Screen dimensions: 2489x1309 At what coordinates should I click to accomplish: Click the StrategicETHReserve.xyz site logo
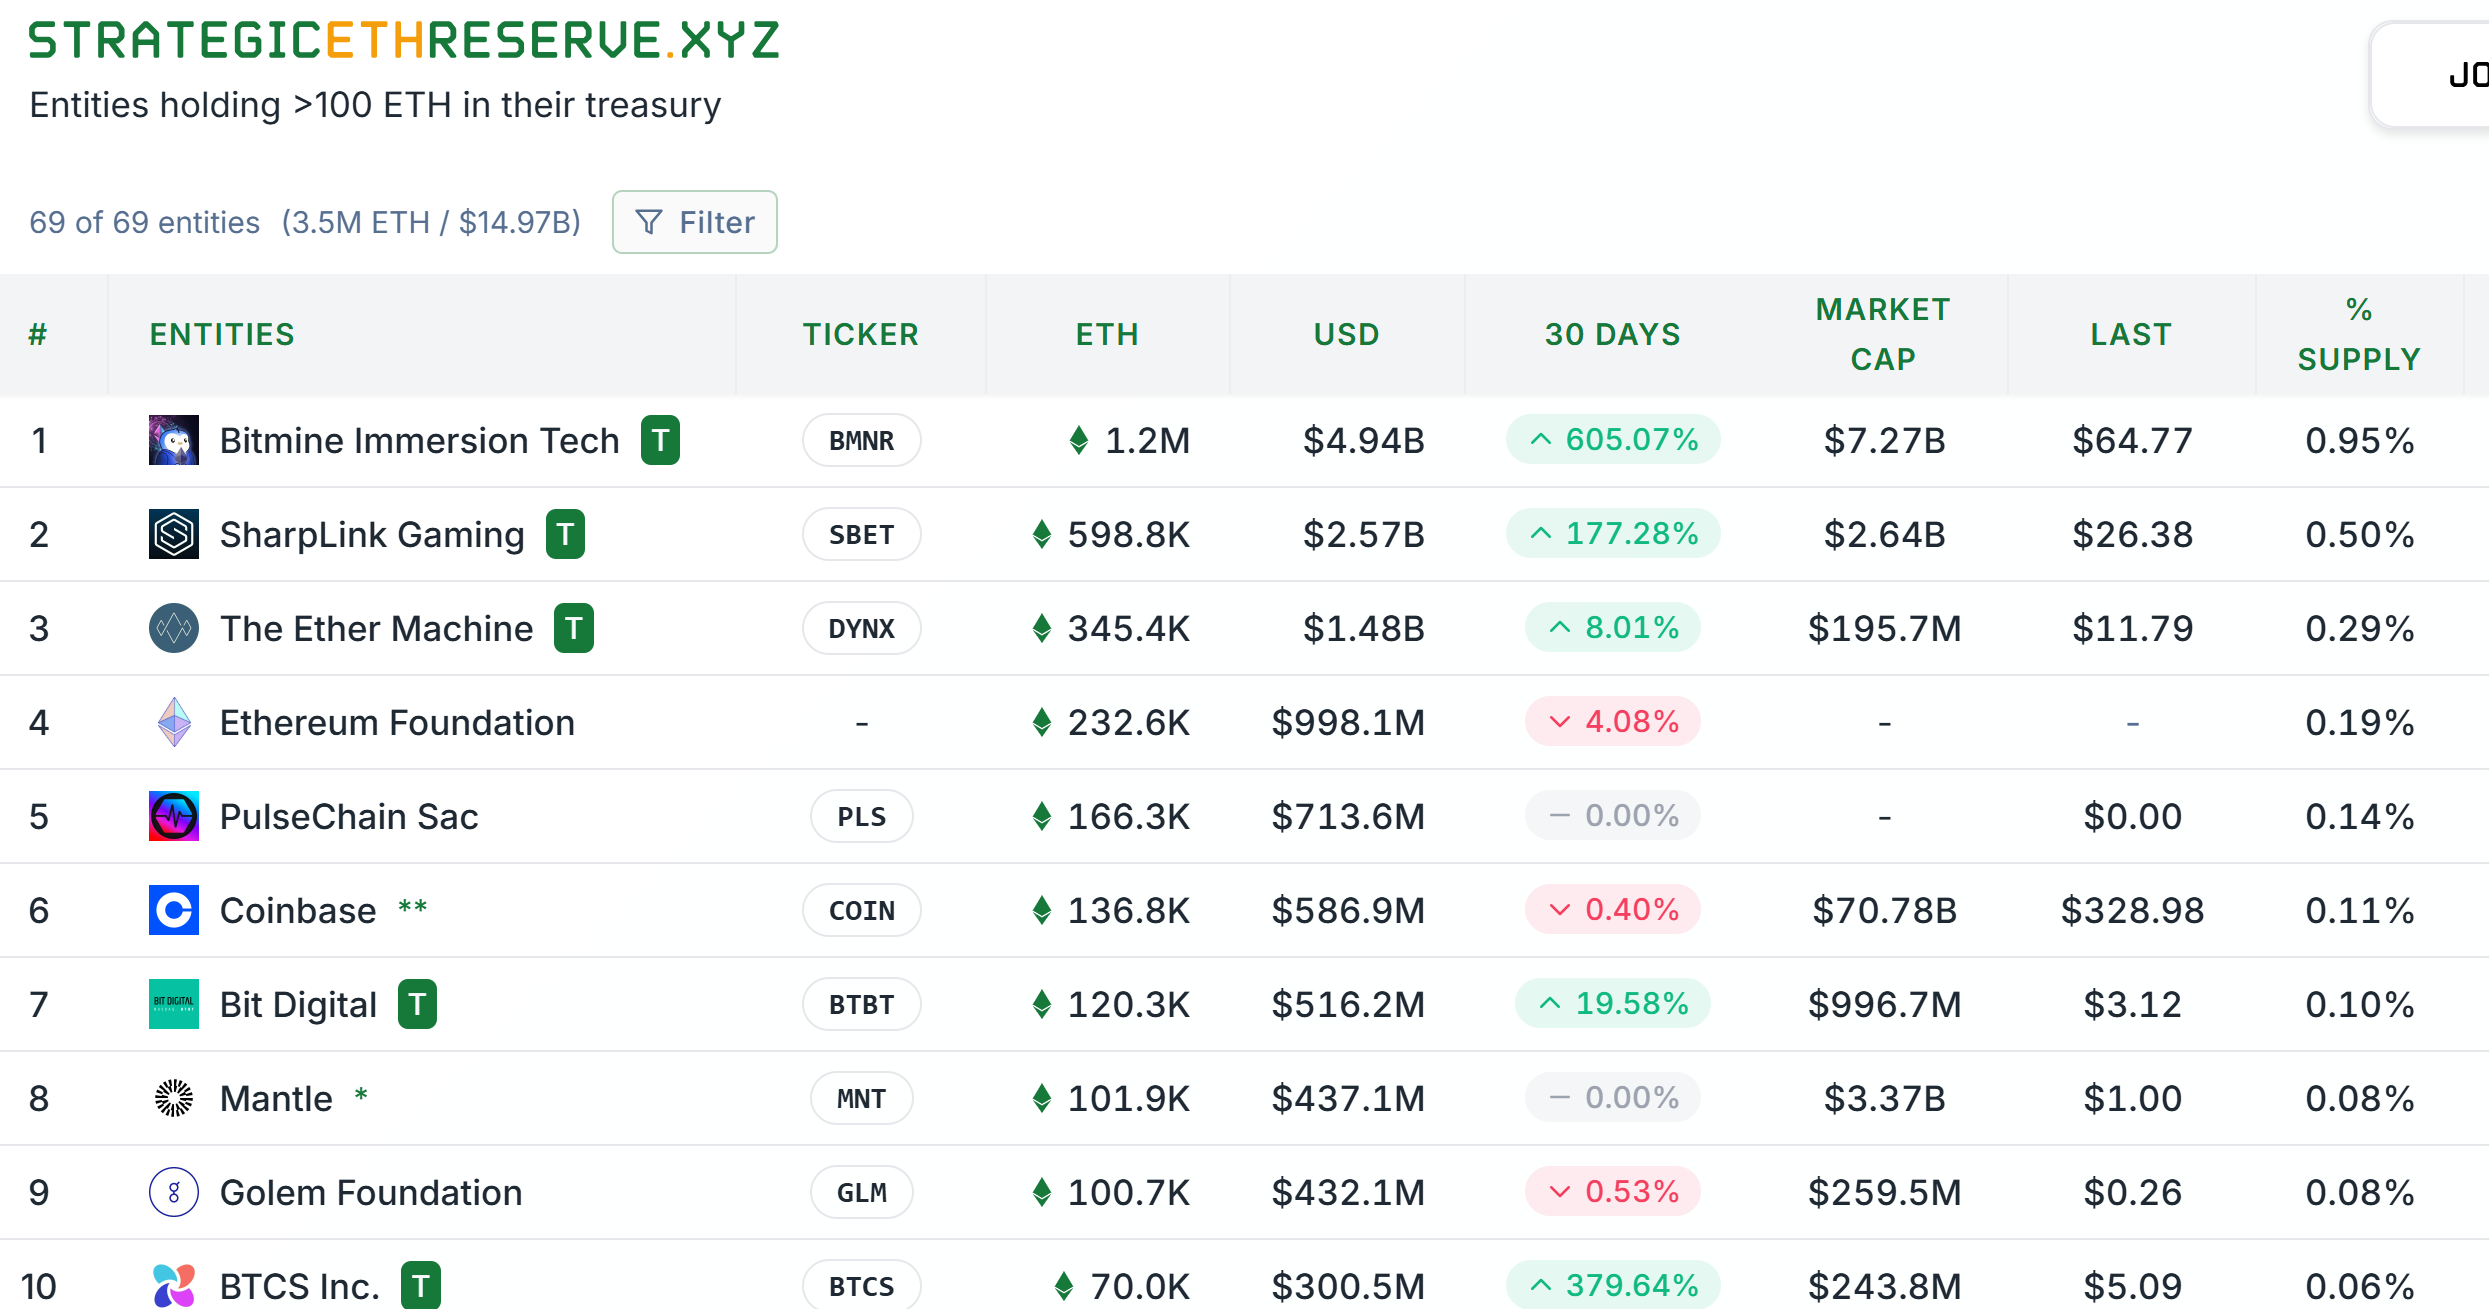(404, 41)
